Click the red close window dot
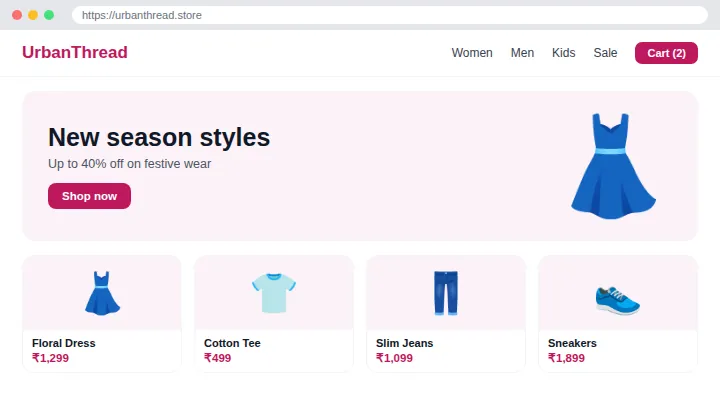This screenshot has height=410, width=720. pos(17,15)
